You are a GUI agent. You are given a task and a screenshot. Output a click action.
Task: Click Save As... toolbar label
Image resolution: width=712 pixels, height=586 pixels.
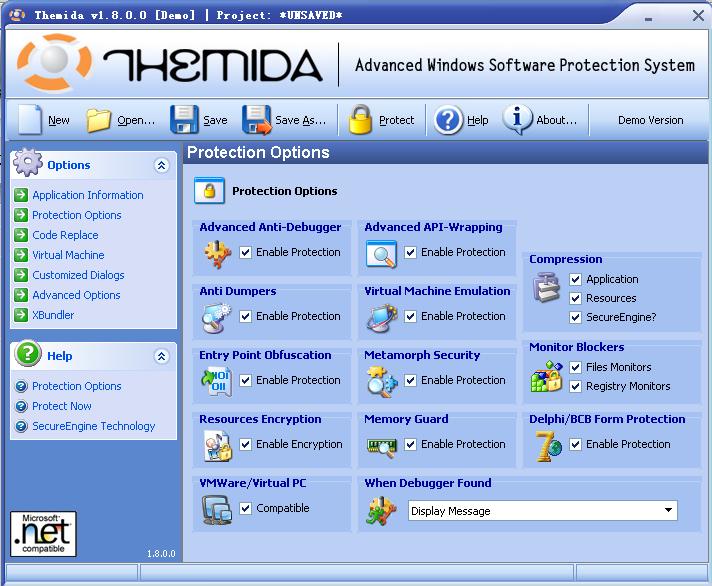coord(301,120)
